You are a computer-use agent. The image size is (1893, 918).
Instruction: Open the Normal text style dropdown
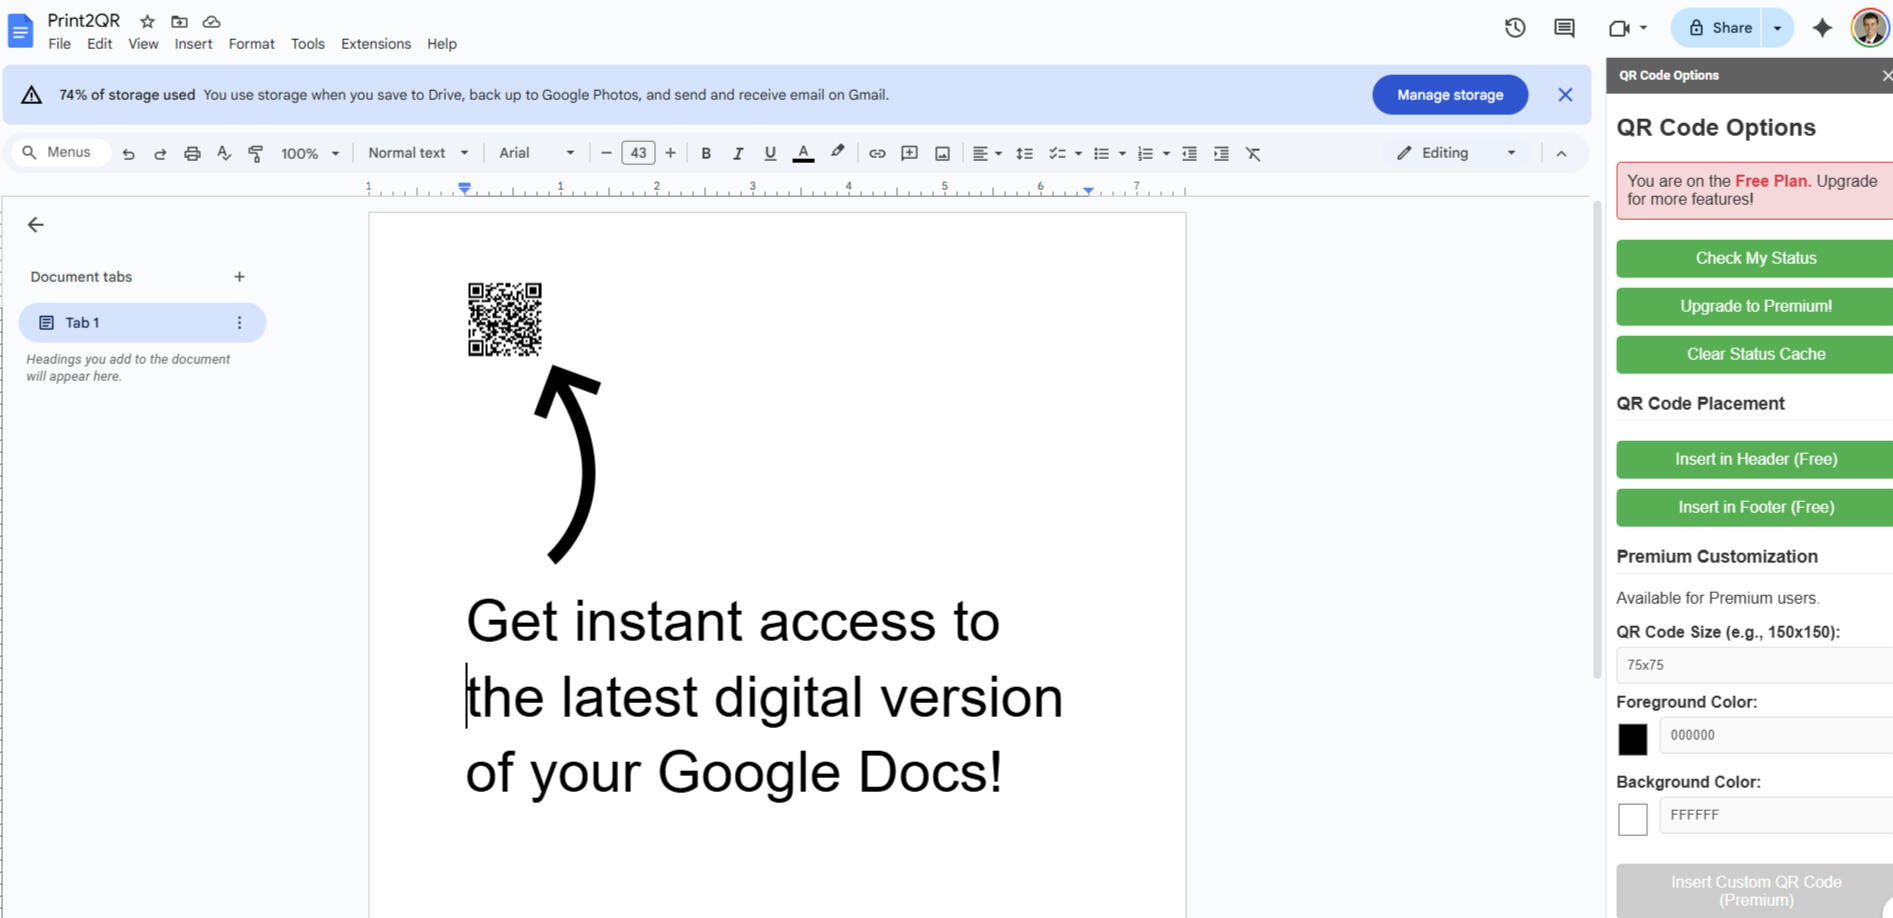[417, 153]
